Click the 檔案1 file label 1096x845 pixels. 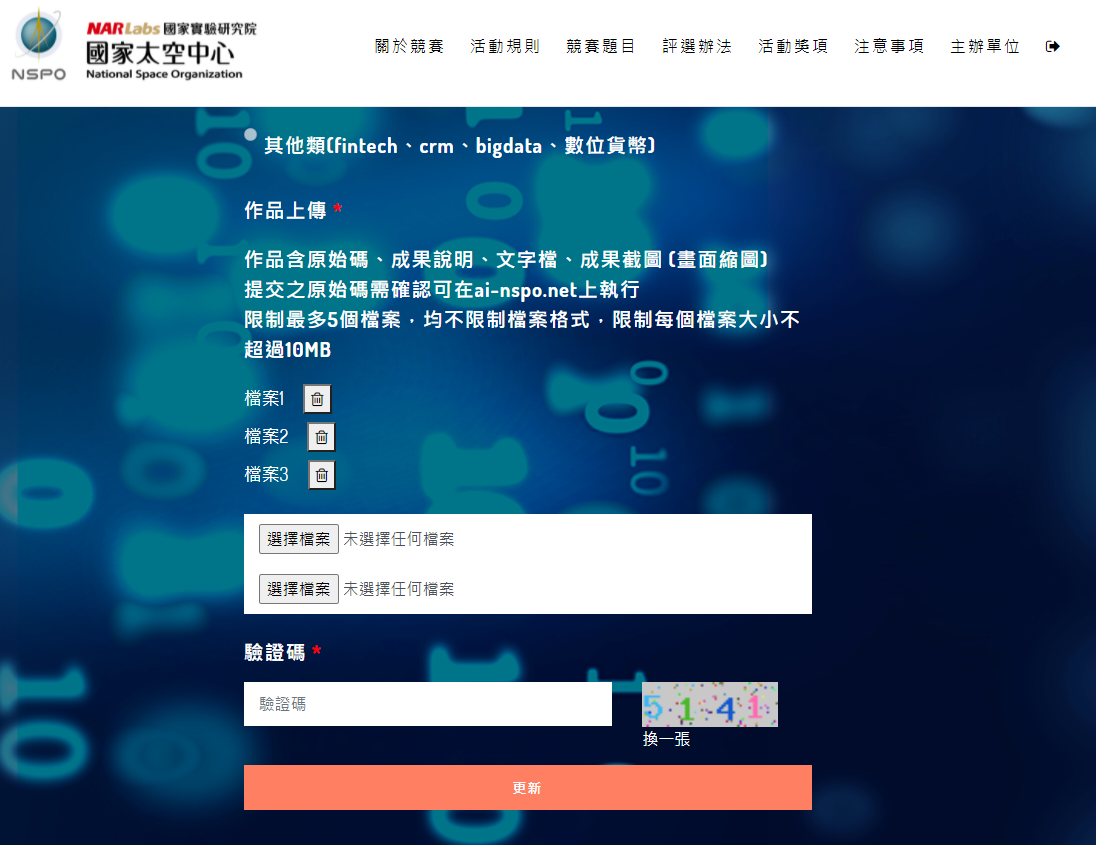264,398
